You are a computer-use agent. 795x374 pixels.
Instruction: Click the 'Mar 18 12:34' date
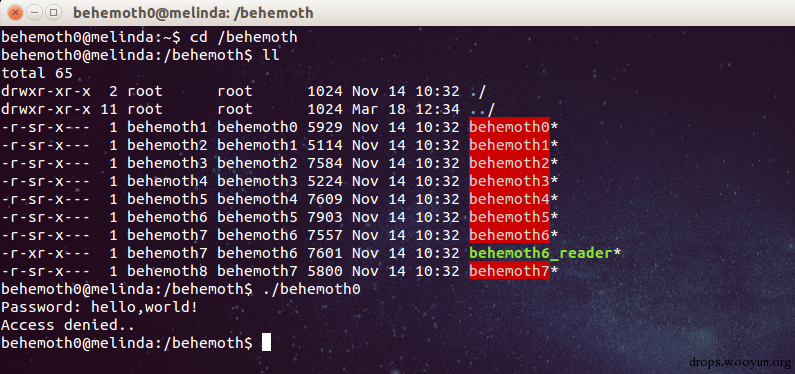tap(406, 109)
